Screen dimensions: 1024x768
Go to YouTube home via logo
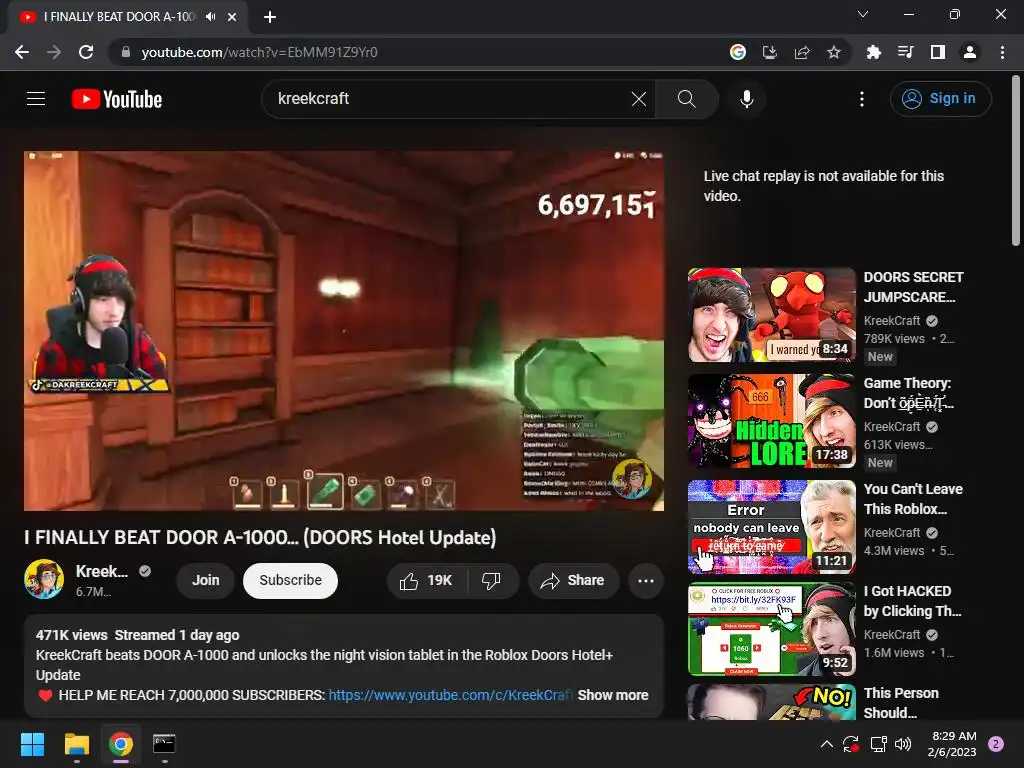pos(117,99)
